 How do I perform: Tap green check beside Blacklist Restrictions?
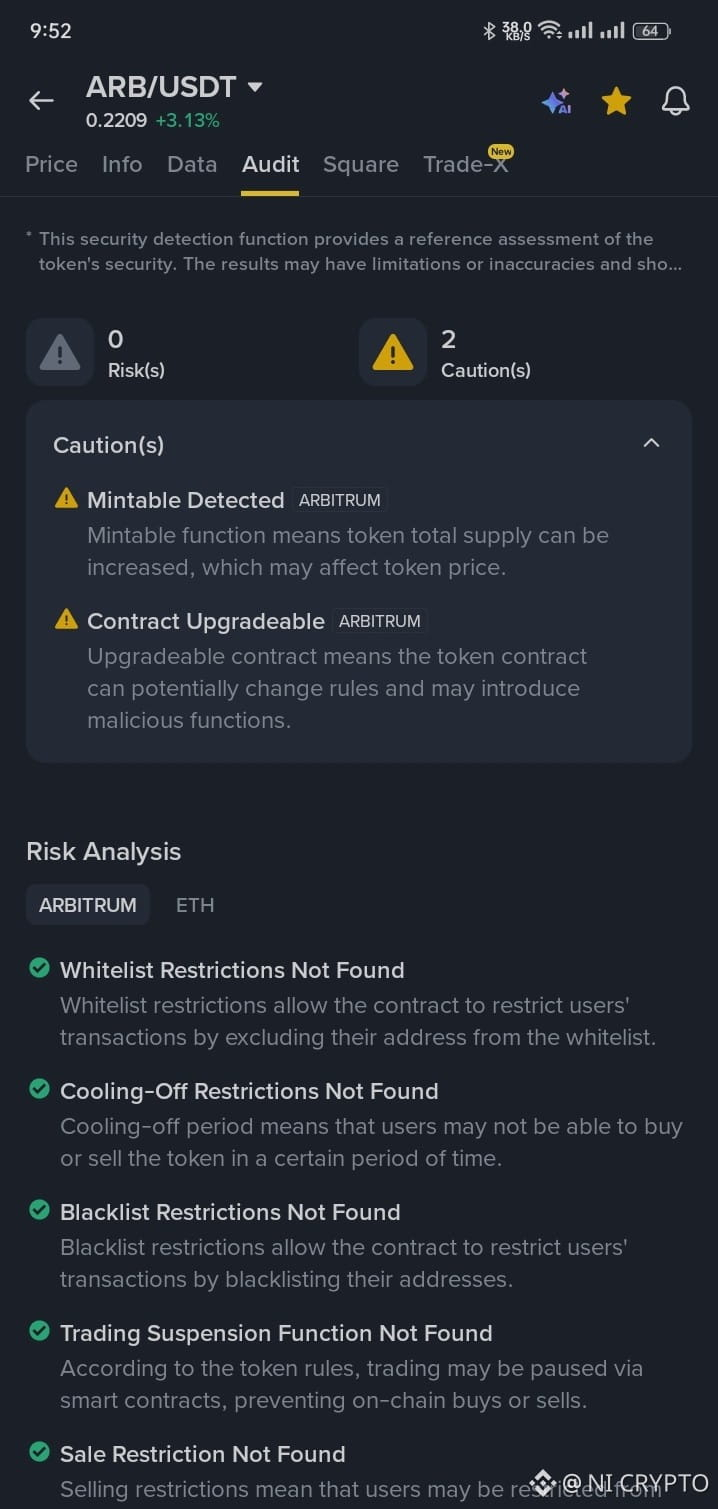point(39,1210)
